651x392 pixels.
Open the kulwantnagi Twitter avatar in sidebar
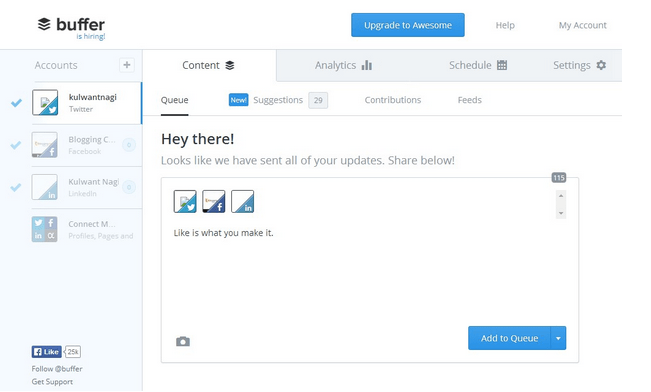[x=45, y=102]
